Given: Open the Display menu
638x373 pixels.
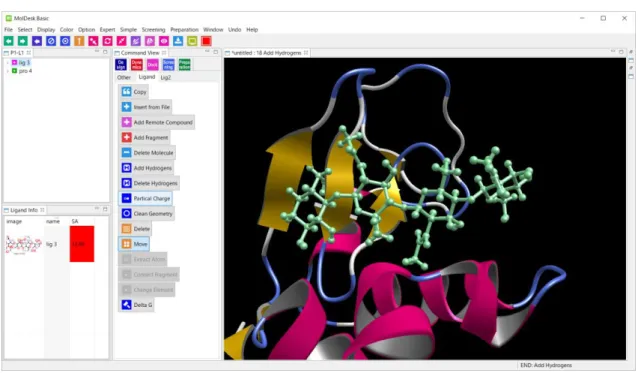Looking at the screenshot, I should (46, 30).
